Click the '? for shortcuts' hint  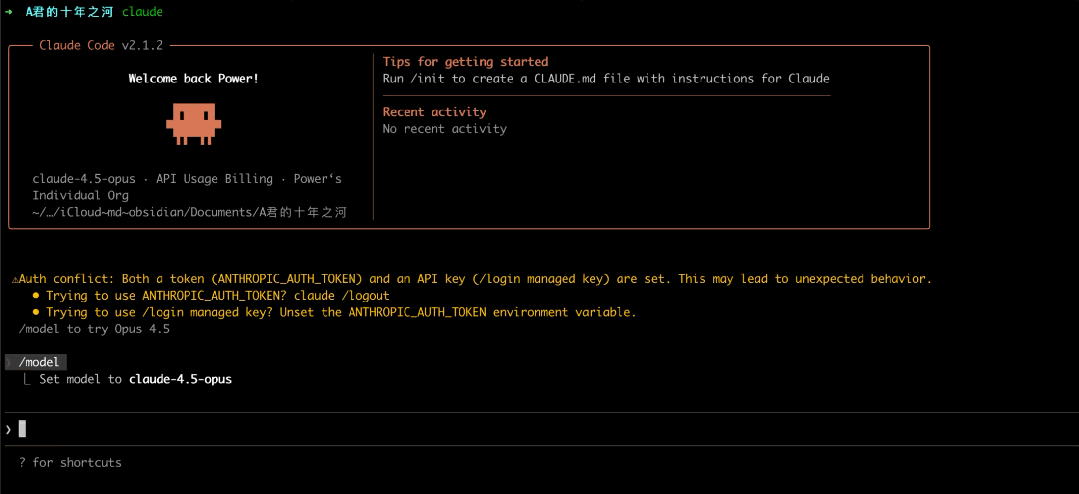(70, 462)
